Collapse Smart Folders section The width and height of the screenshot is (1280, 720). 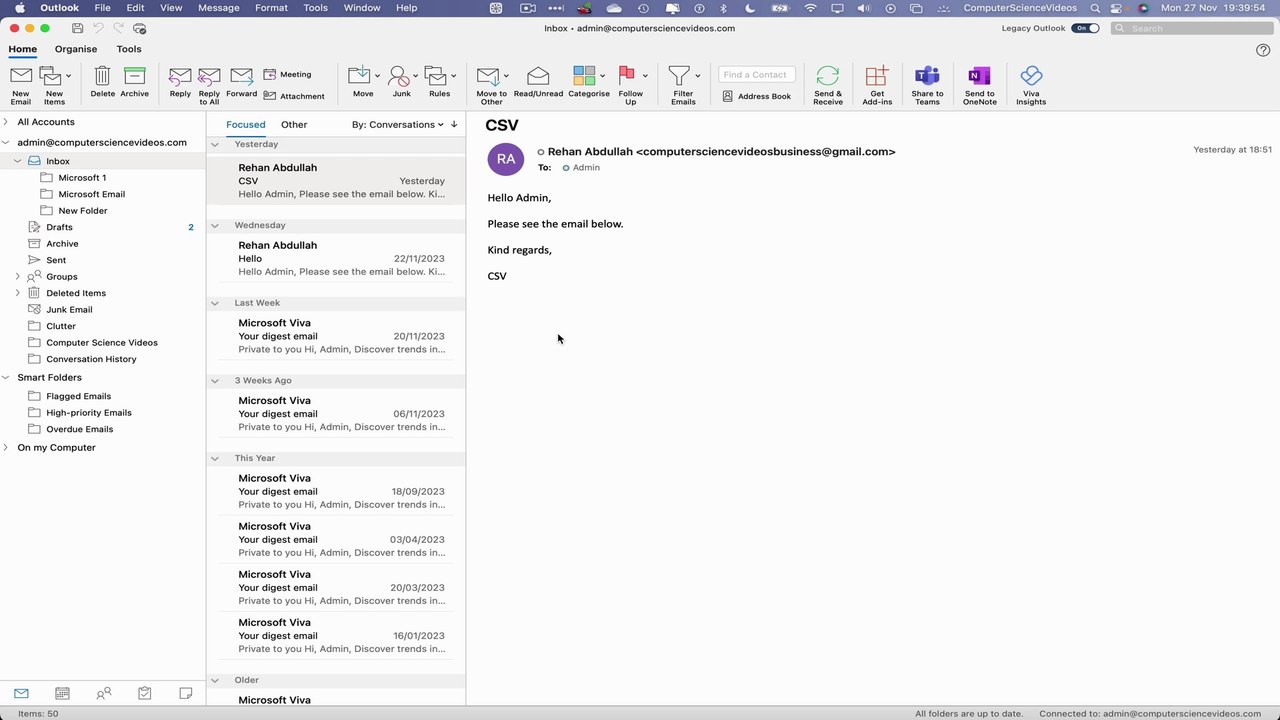(6, 378)
